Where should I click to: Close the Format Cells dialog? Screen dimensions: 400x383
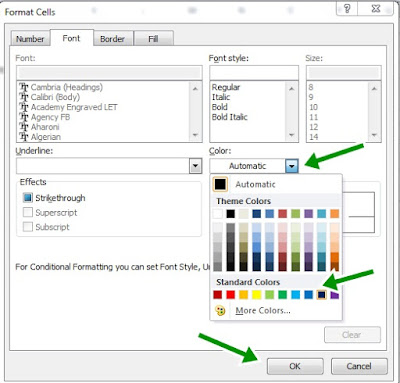tap(376, 8)
